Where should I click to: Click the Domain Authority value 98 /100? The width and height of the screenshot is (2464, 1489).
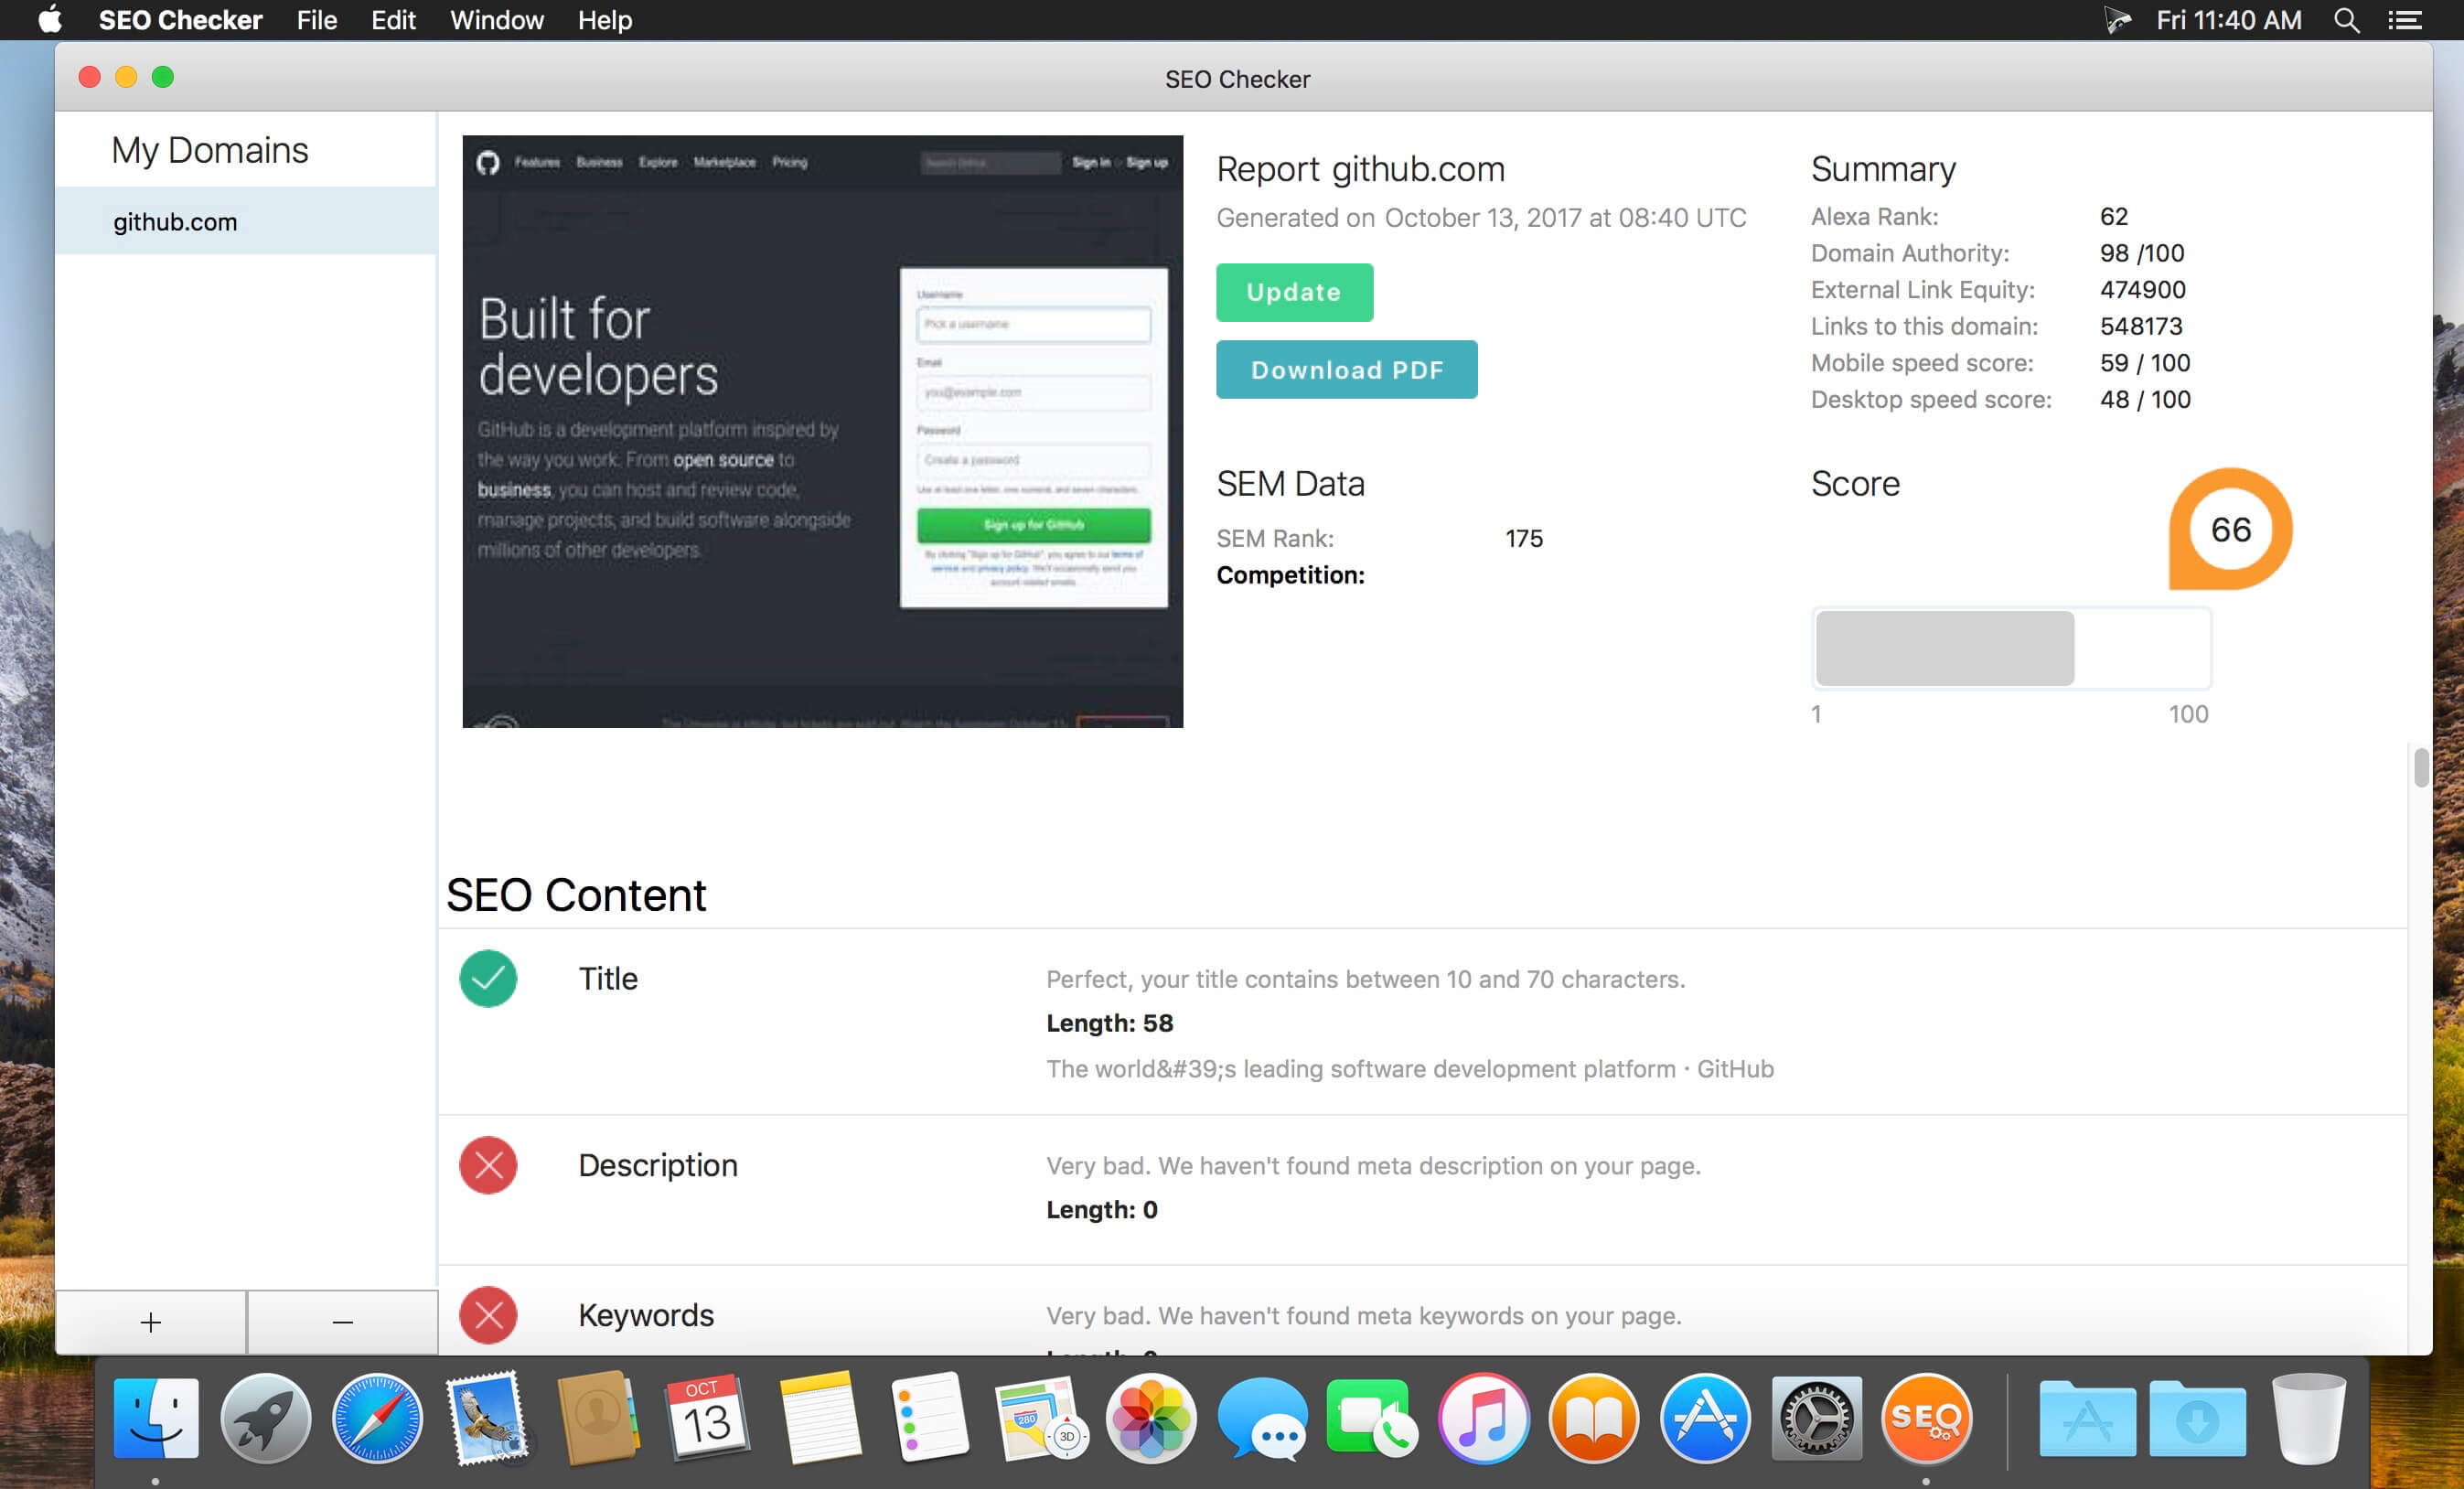click(2141, 253)
